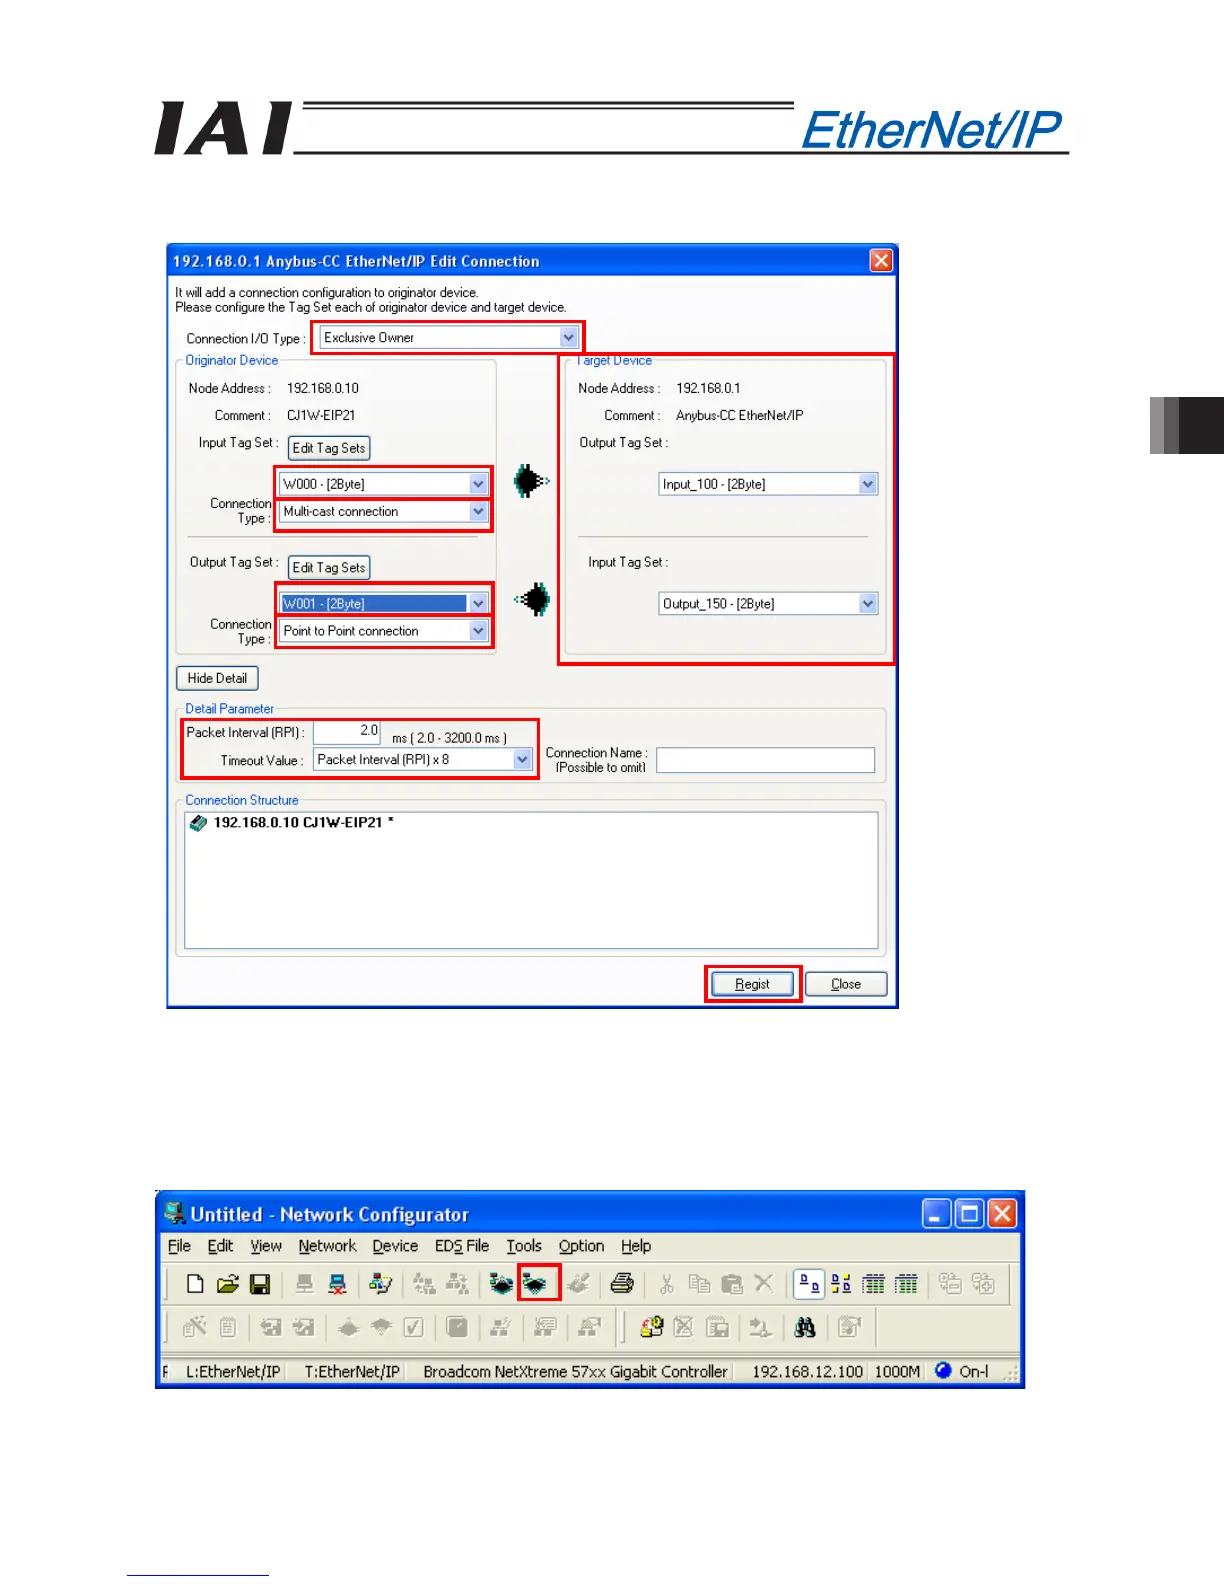The height and width of the screenshot is (1584, 1224).
Task: Open the View menu
Action: [266, 1246]
